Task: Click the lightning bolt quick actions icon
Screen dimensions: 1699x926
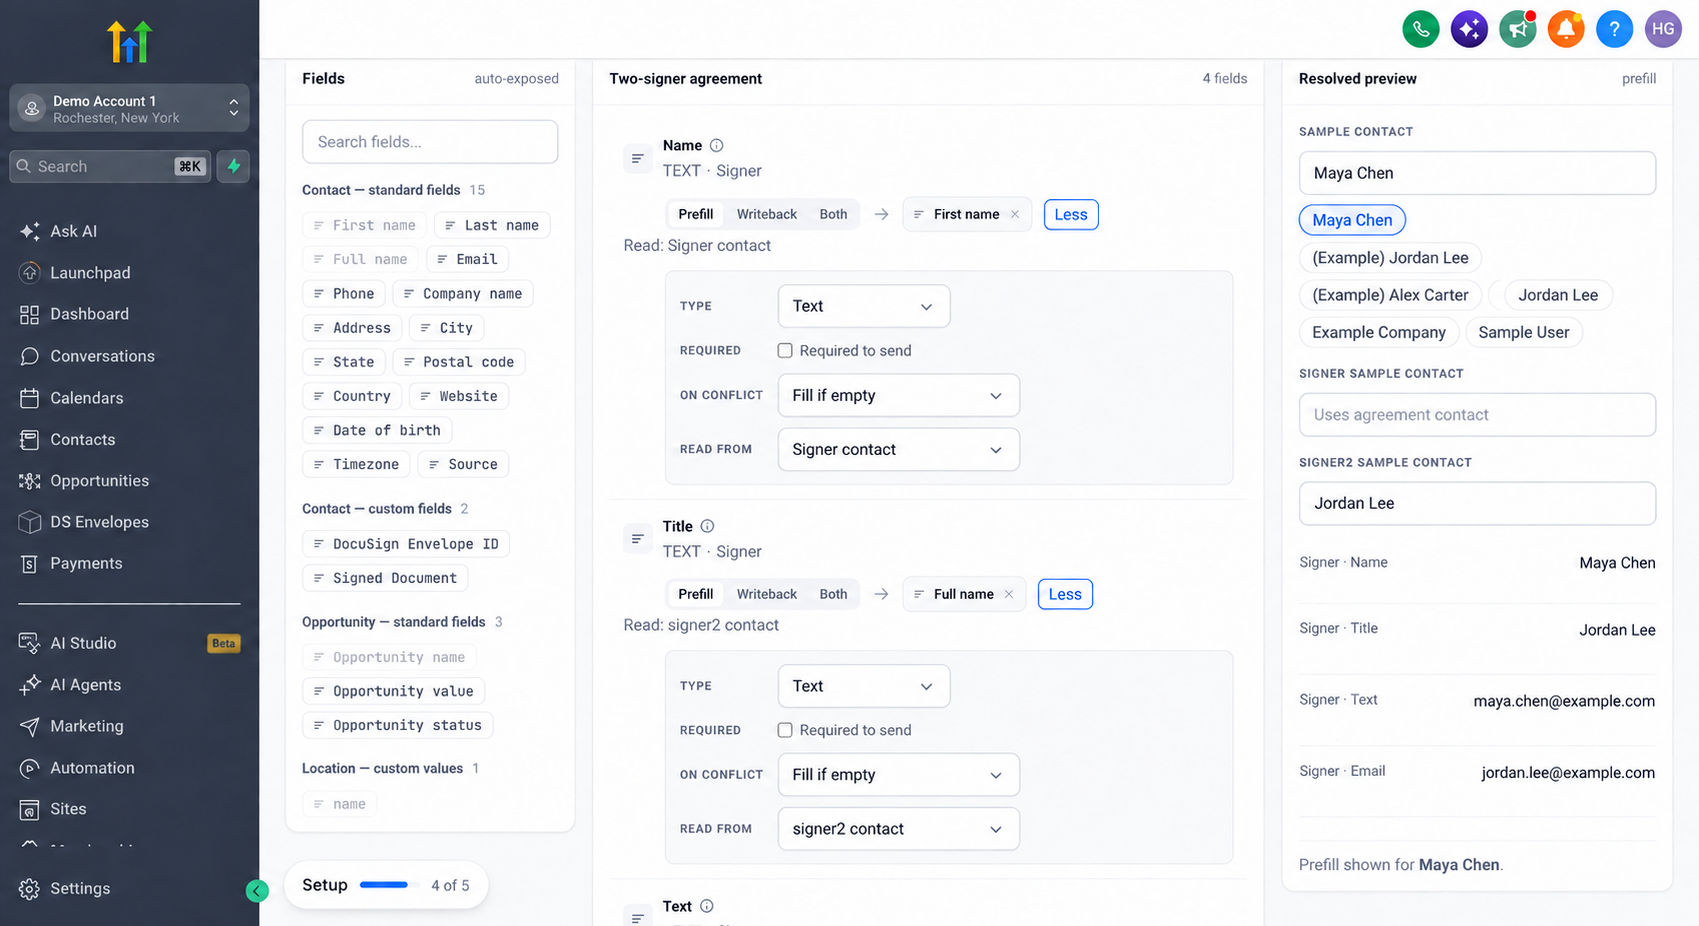Action: pyautogui.click(x=234, y=166)
